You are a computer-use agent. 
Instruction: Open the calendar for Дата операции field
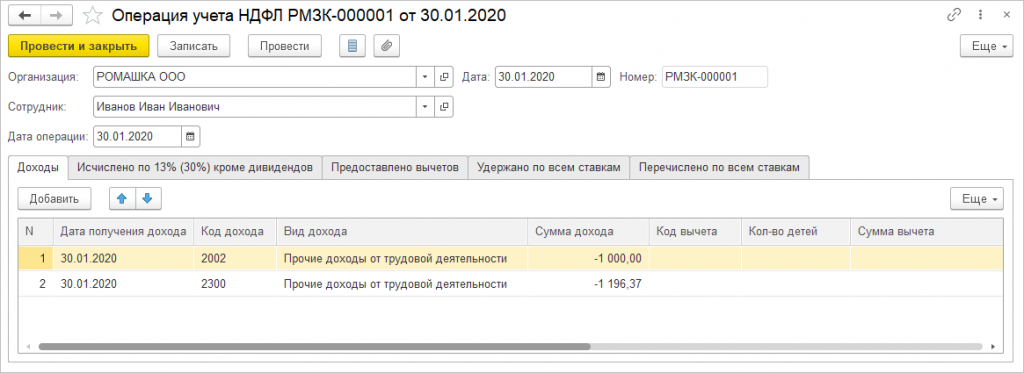(190, 137)
